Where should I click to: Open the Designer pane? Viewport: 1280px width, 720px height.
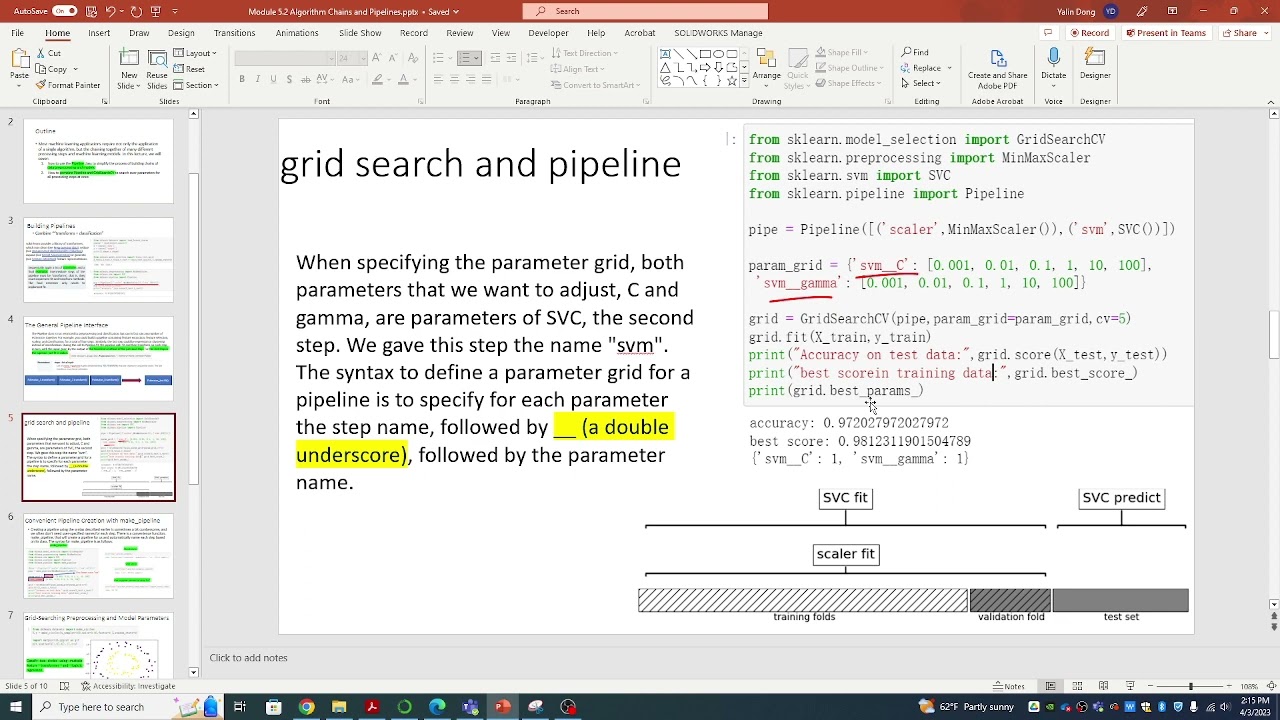(x=1095, y=65)
